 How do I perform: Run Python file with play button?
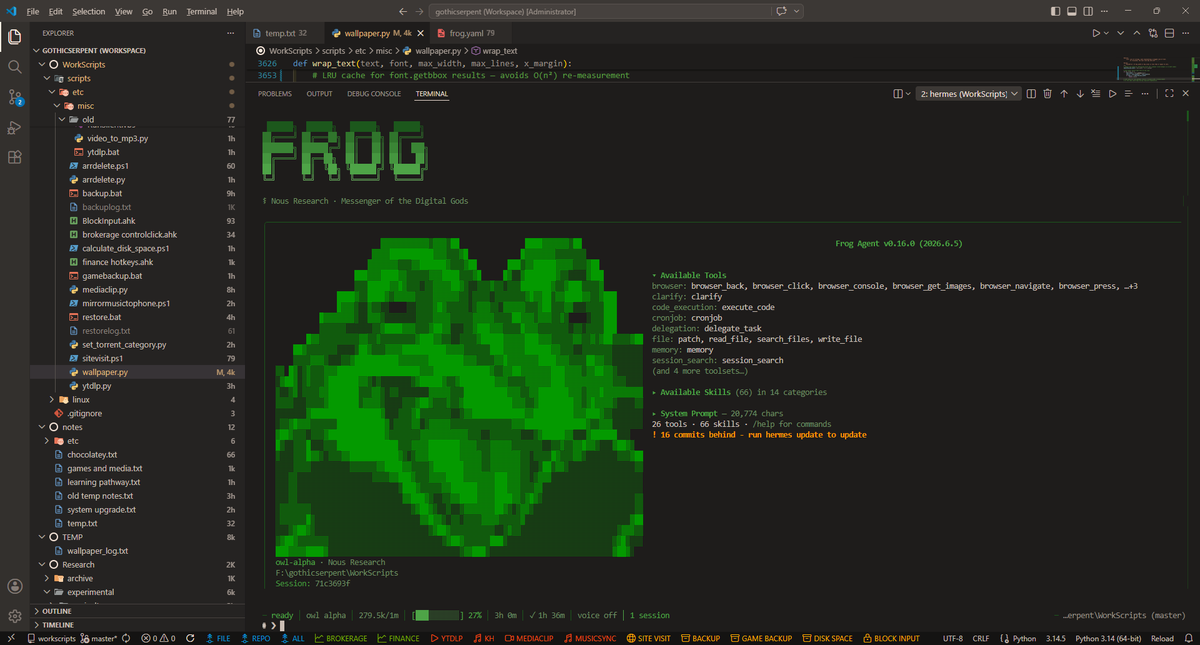tap(1096, 33)
